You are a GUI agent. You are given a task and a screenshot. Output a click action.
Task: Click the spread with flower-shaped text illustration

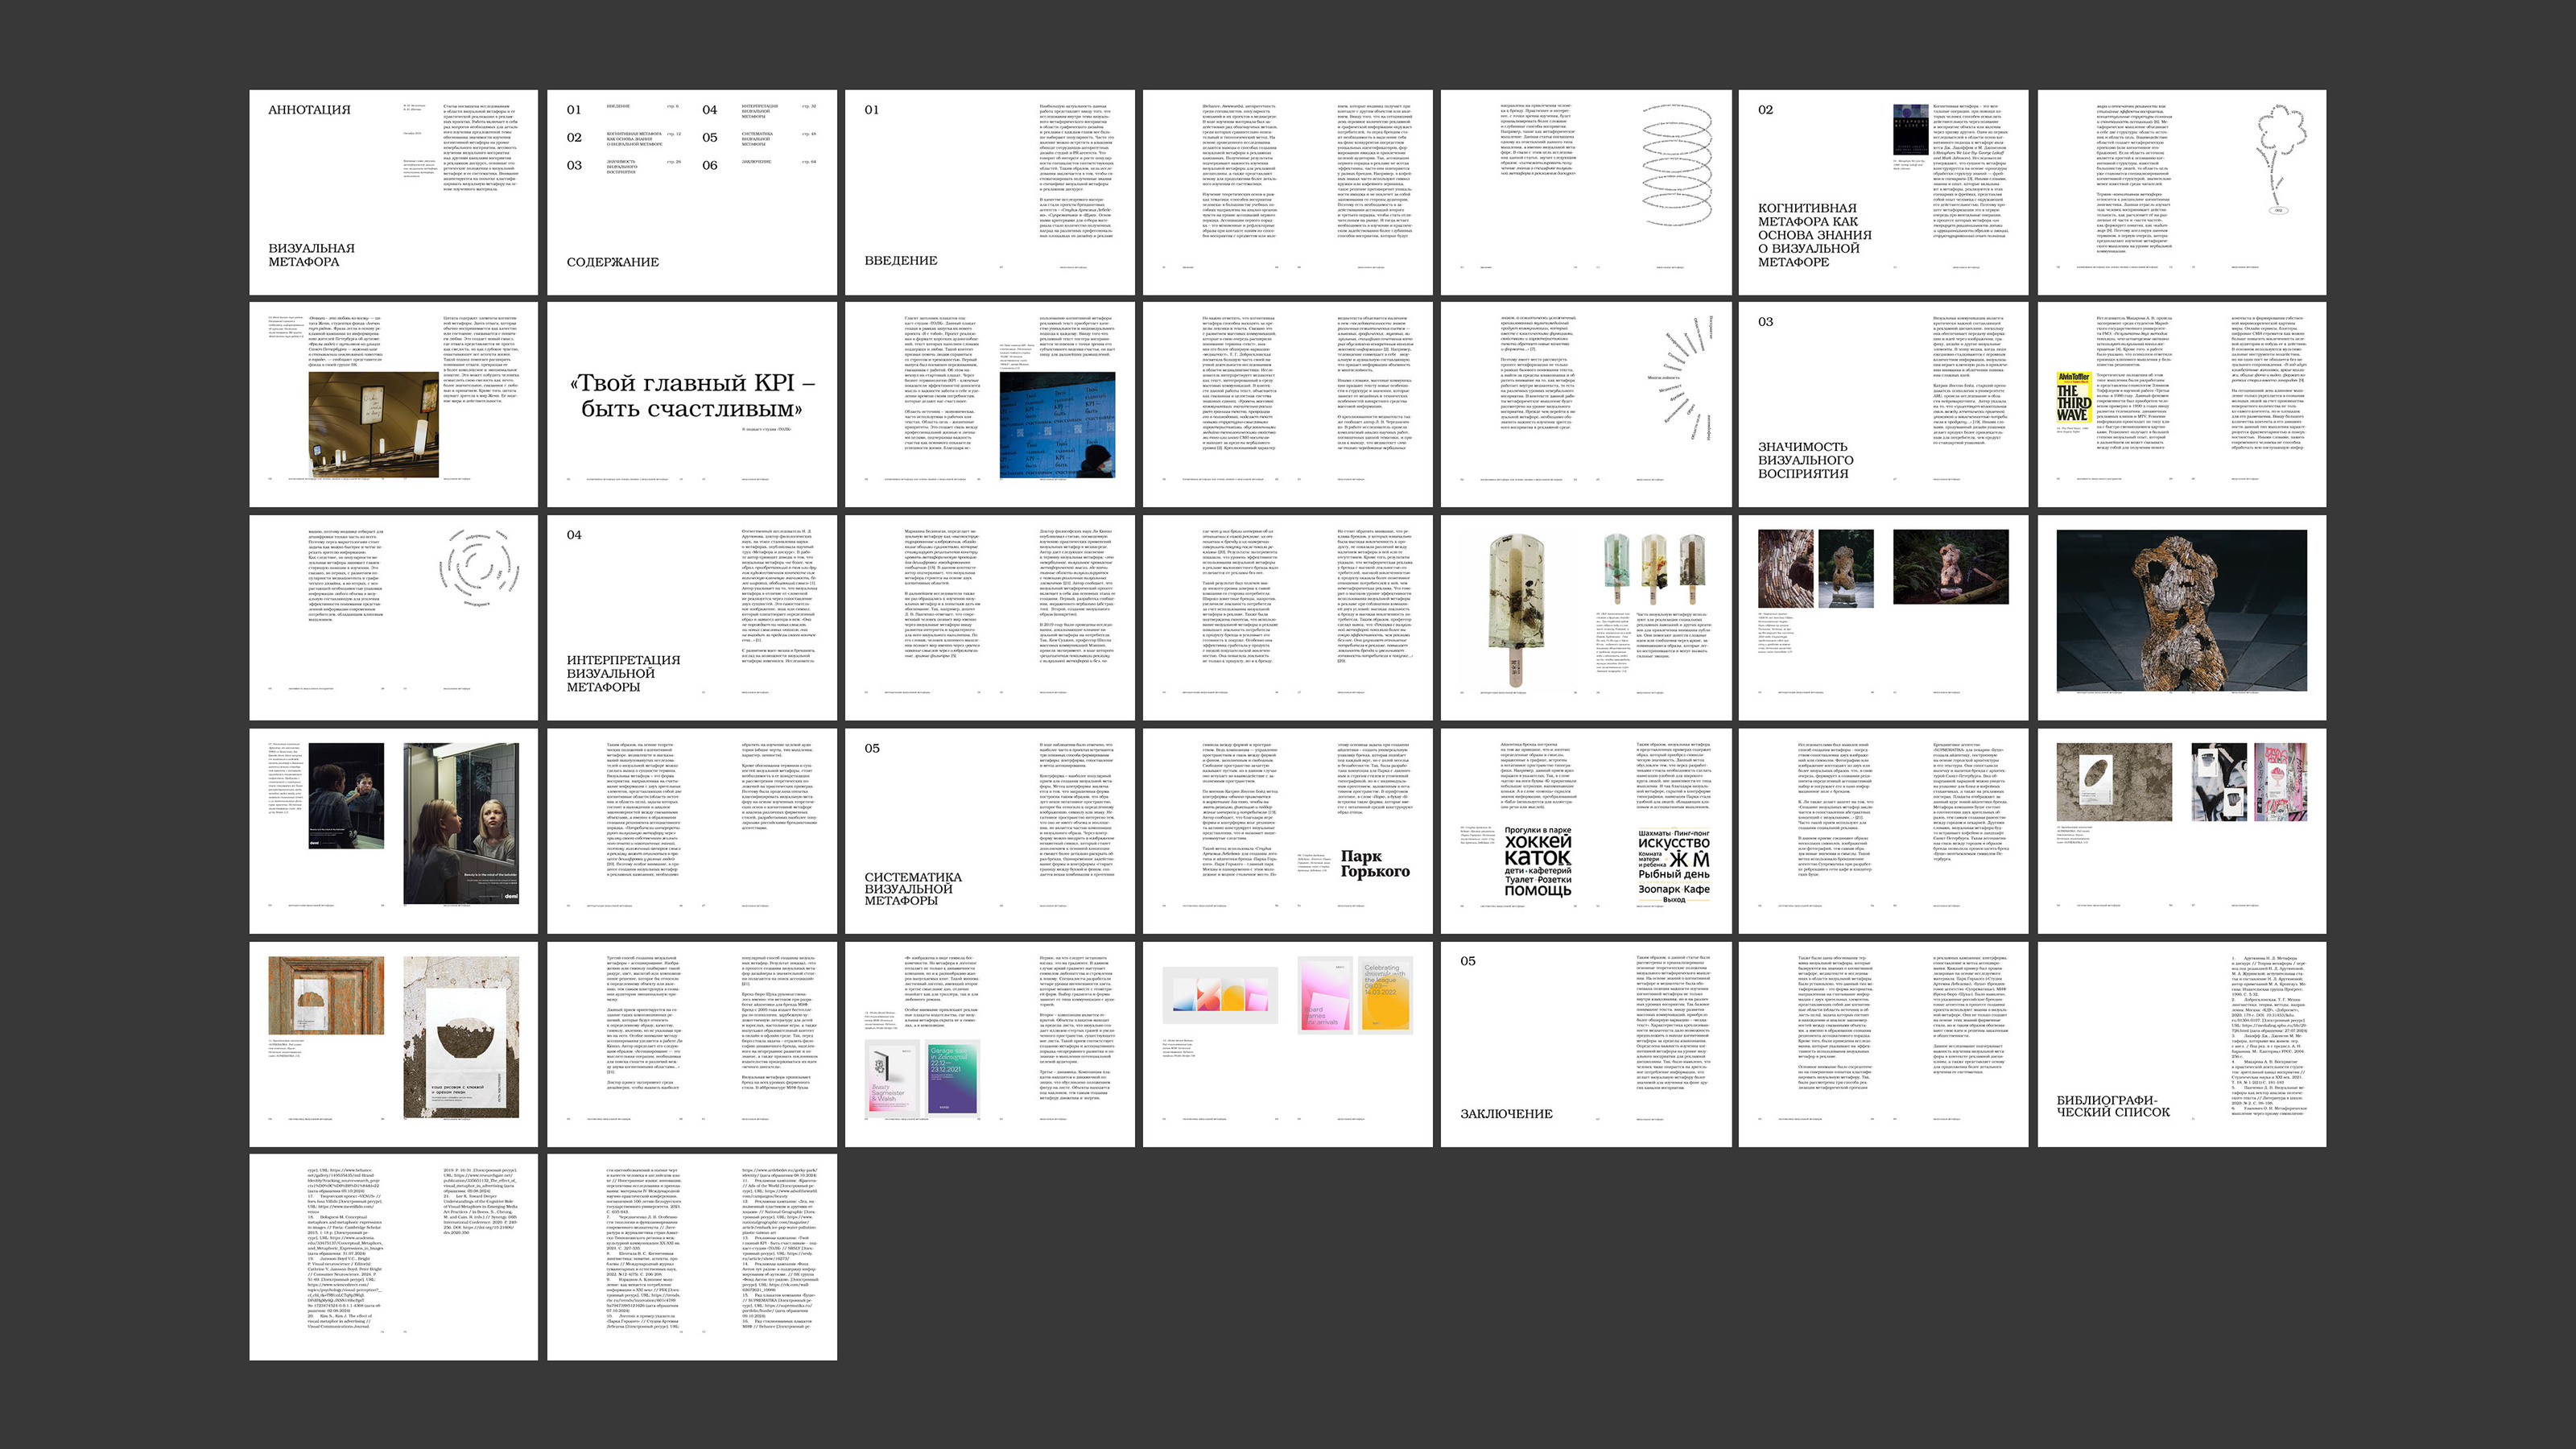pos(2181,192)
